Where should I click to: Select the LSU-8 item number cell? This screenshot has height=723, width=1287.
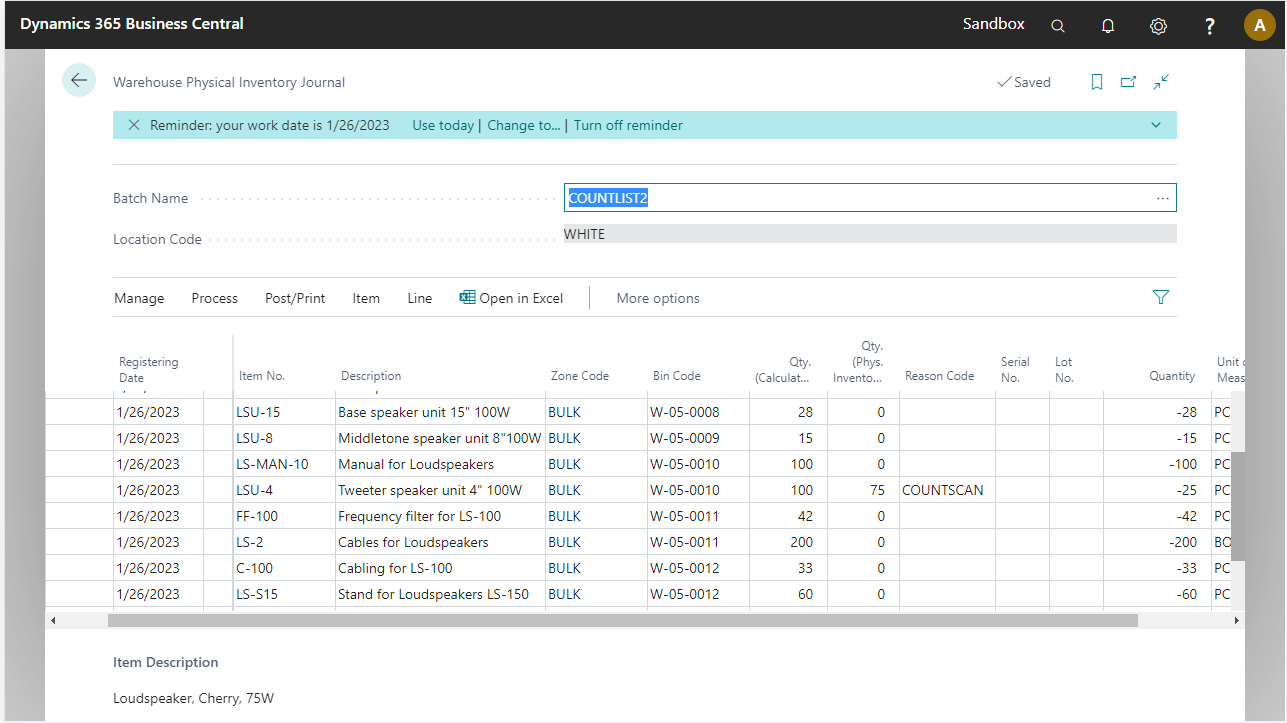point(283,438)
